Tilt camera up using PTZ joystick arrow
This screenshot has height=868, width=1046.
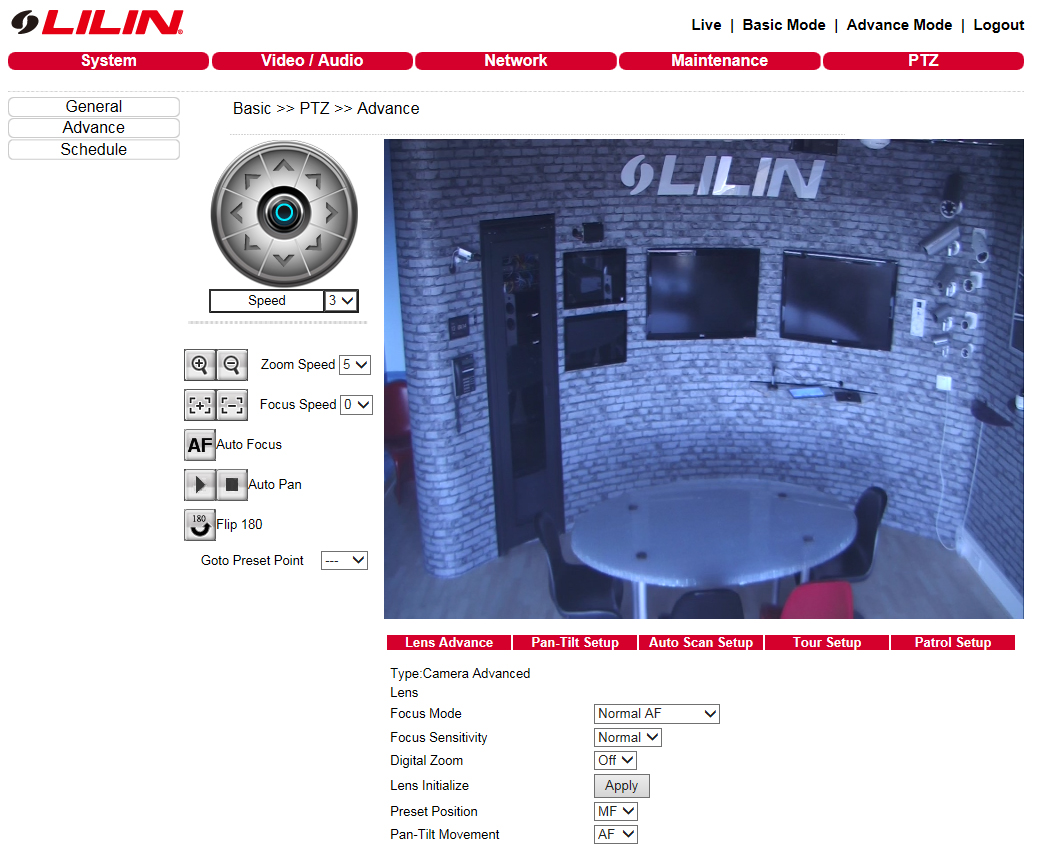(x=284, y=165)
